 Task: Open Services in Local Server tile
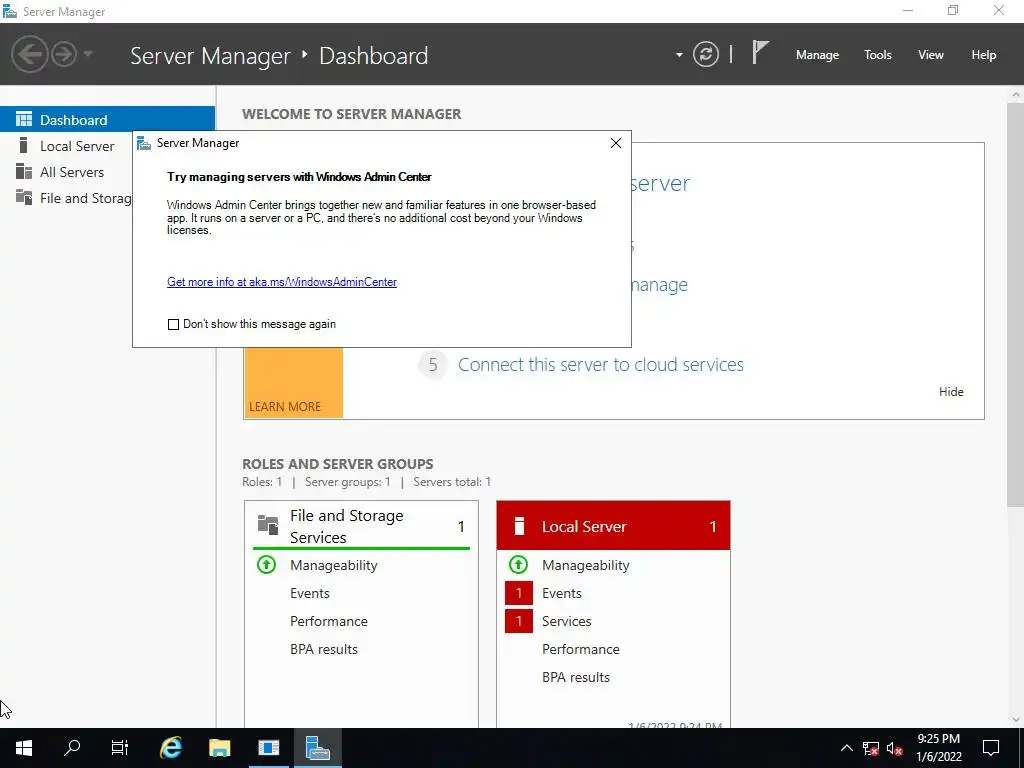[x=566, y=622]
